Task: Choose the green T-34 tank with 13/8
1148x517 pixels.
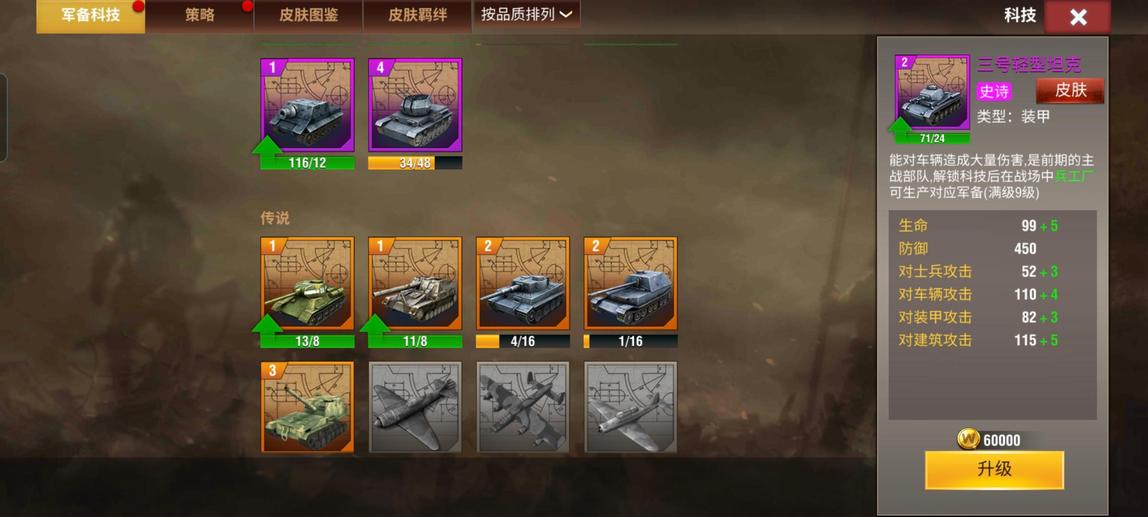Action: pos(308,283)
